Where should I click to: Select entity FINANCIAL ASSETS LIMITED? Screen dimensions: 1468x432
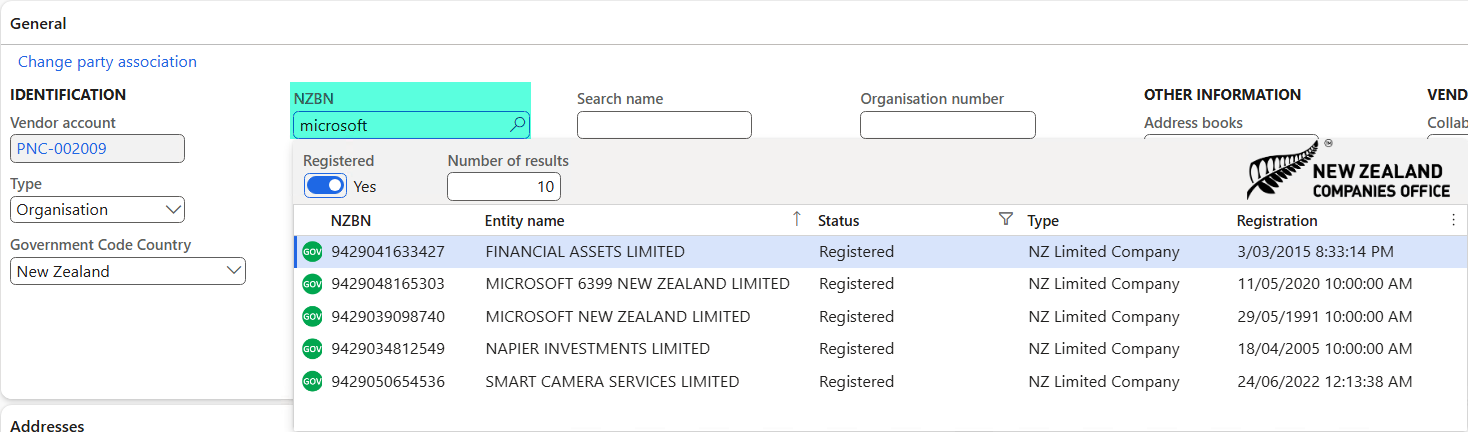pyautogui.click(x=585, y=252)
